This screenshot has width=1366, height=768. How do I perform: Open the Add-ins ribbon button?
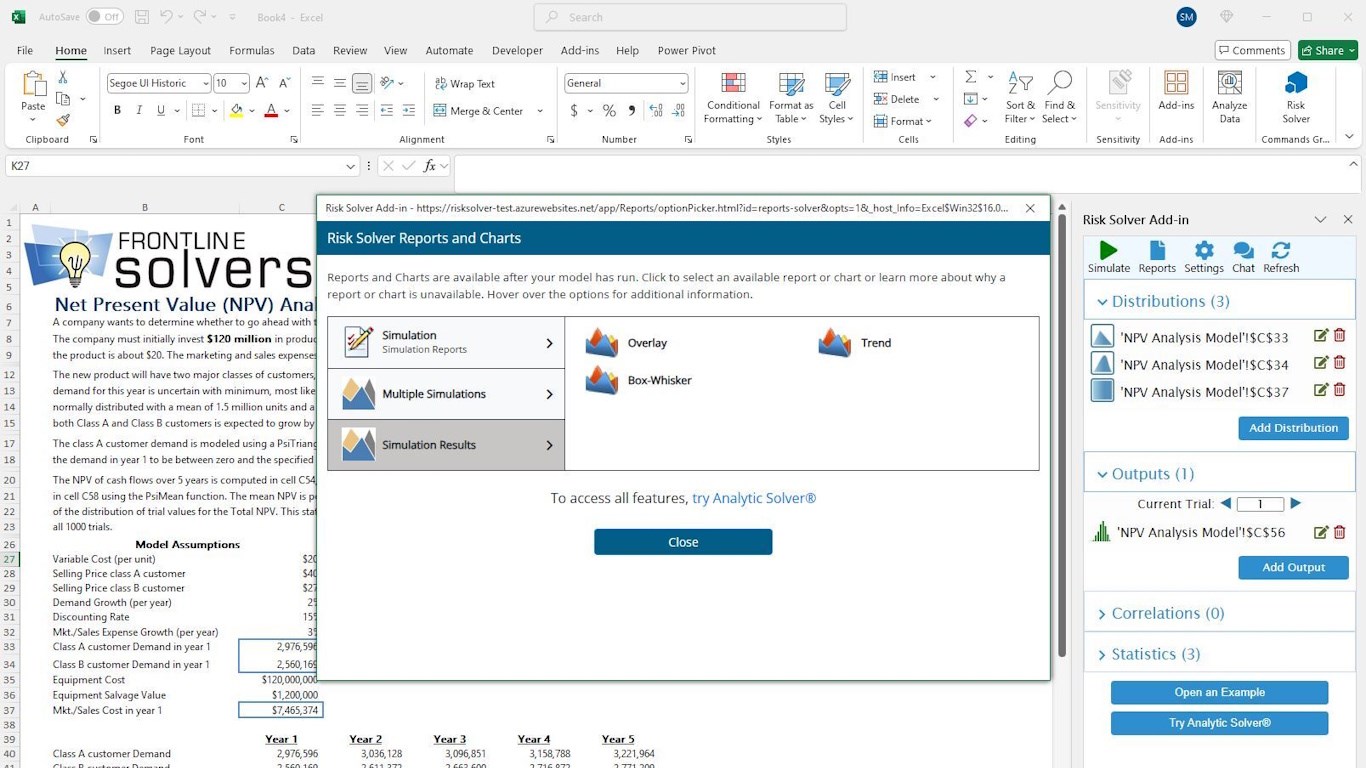[1176, 91]
